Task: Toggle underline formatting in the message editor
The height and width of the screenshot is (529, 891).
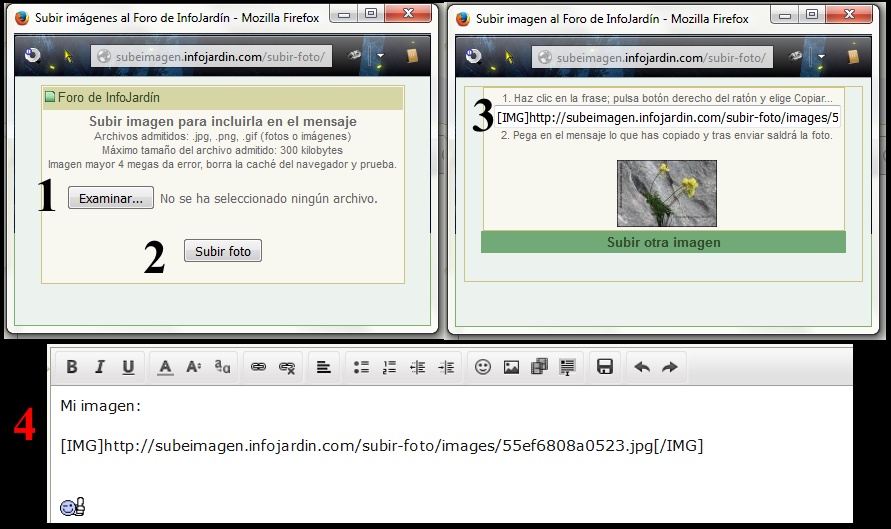Action: click(x=128, y=366)
